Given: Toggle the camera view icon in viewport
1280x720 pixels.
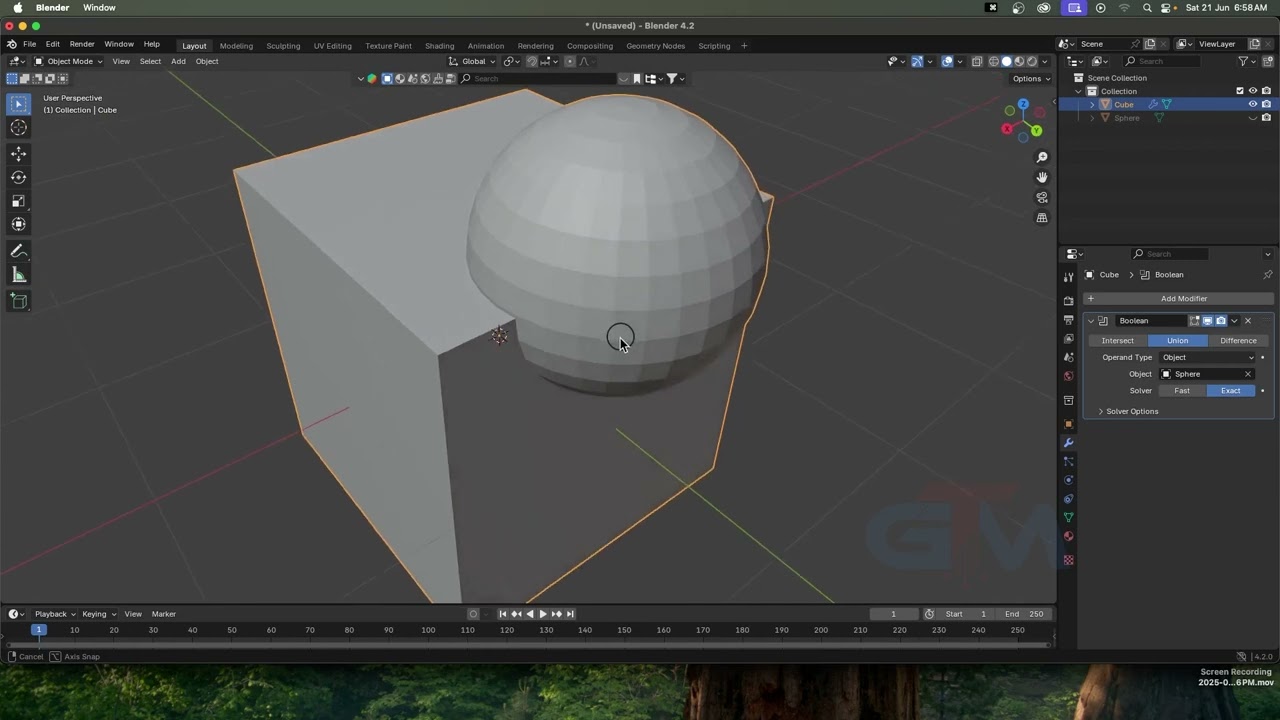Looking at the screenshot, I should [x=1042, y=198].
